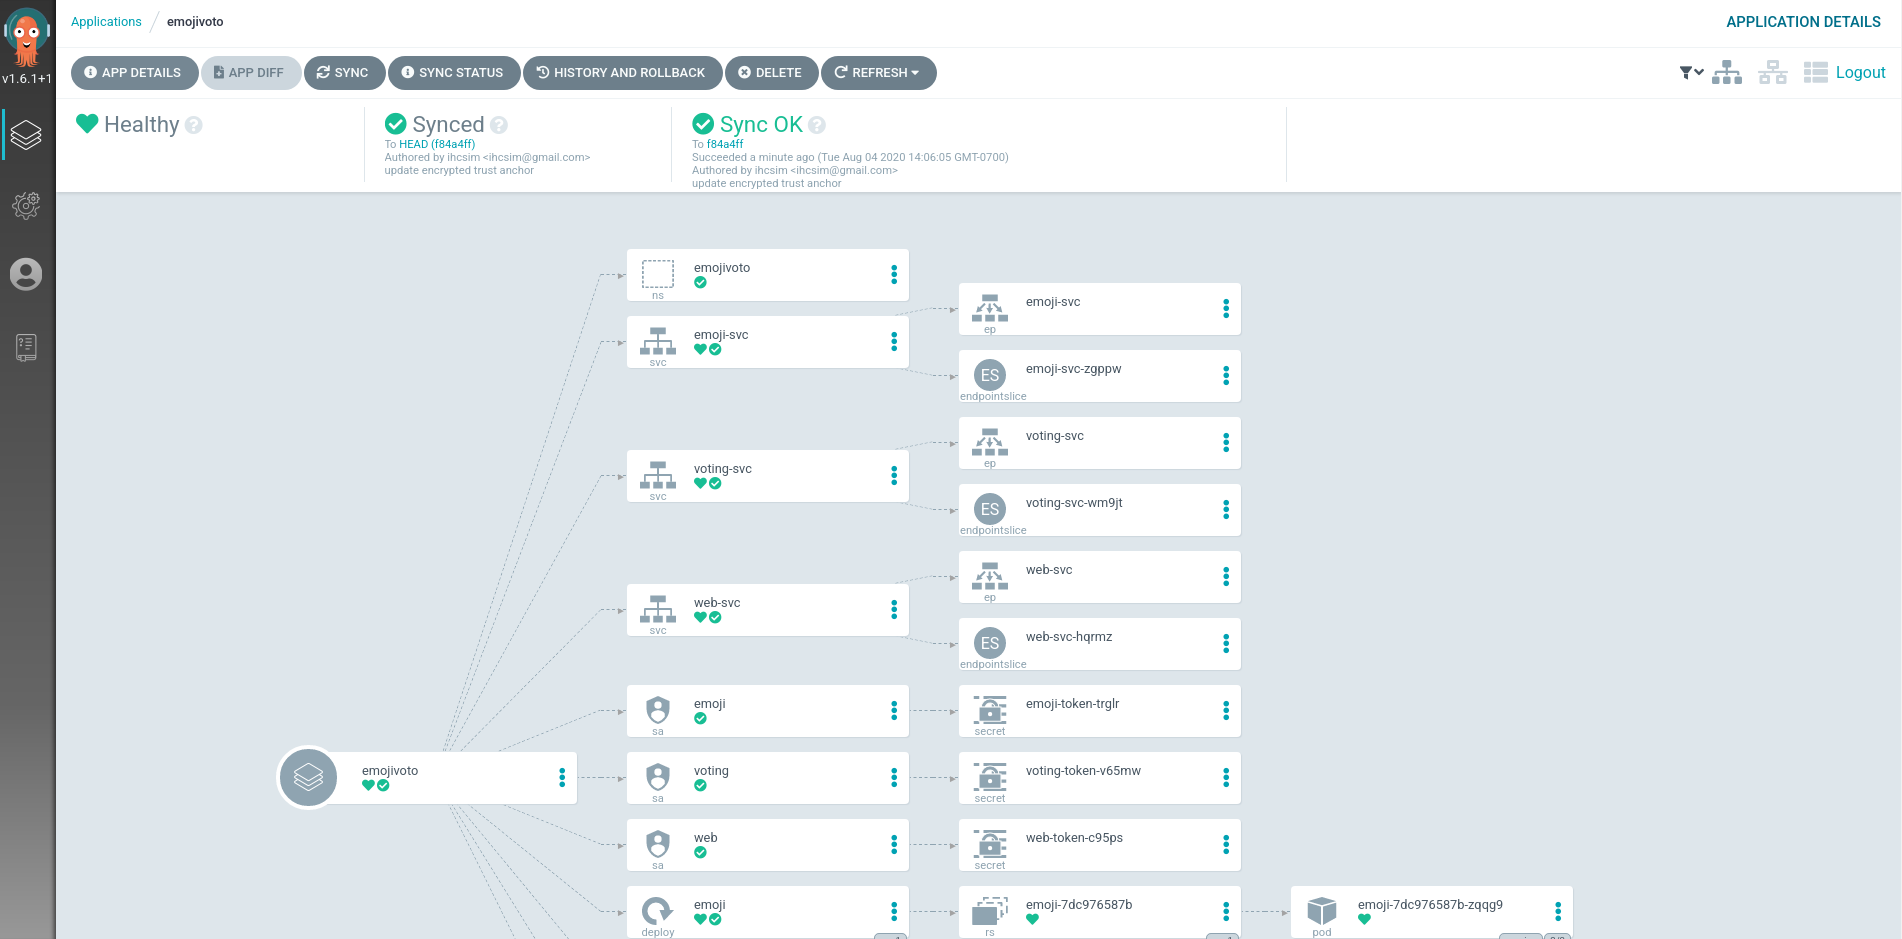The image size is (1902, 939).
Task: Click the help icon beside Sync OK
Action: click(817, 125)
